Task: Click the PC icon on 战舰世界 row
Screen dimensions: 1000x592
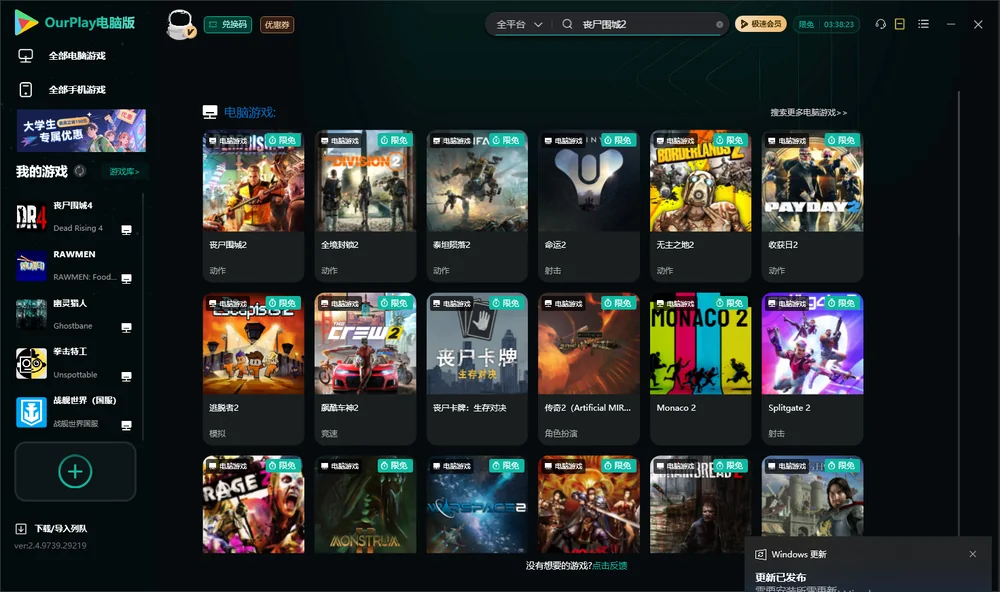Action: click(126, 426)
